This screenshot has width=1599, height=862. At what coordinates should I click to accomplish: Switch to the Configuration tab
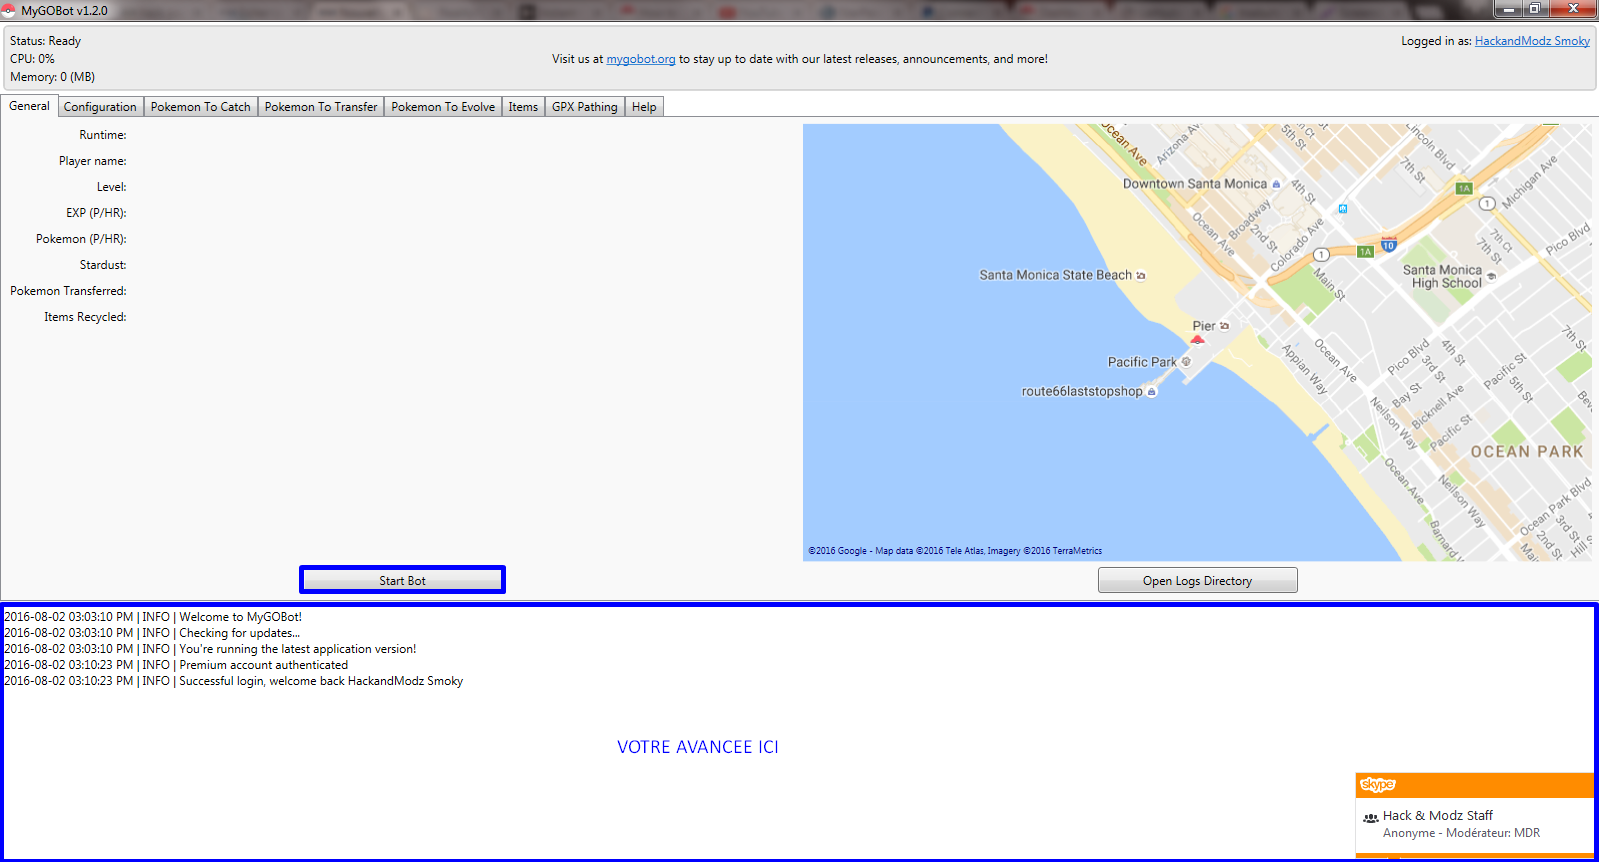[x=100, y=107]
